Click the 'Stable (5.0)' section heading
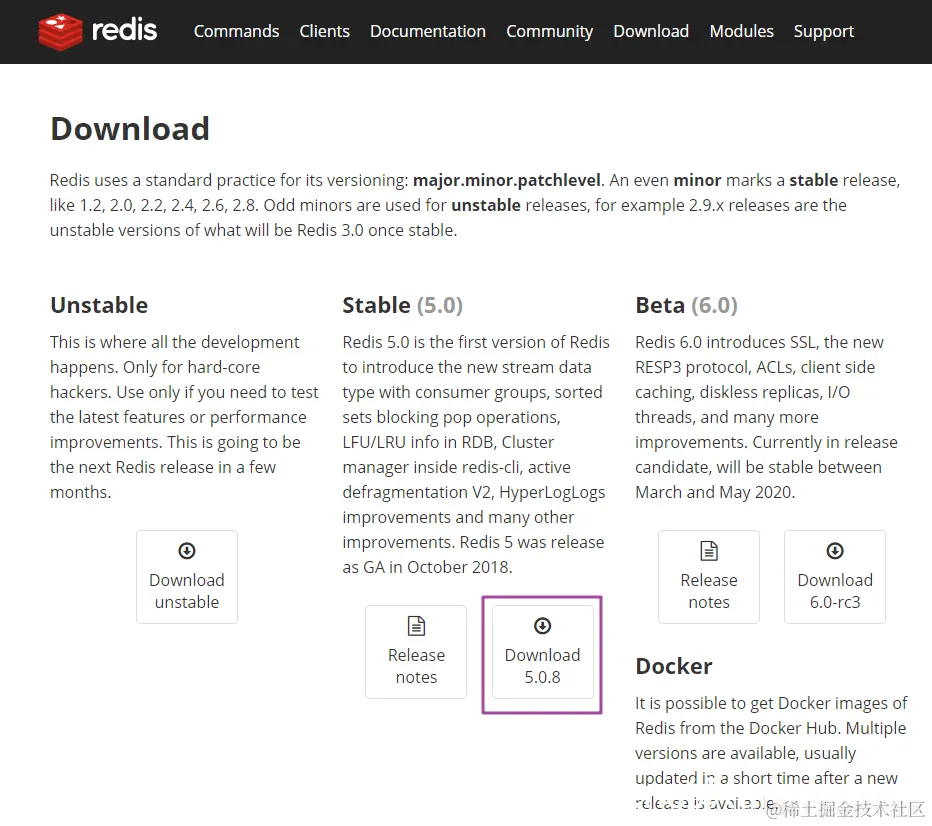The image size is (932, 826). click(402, 305)
